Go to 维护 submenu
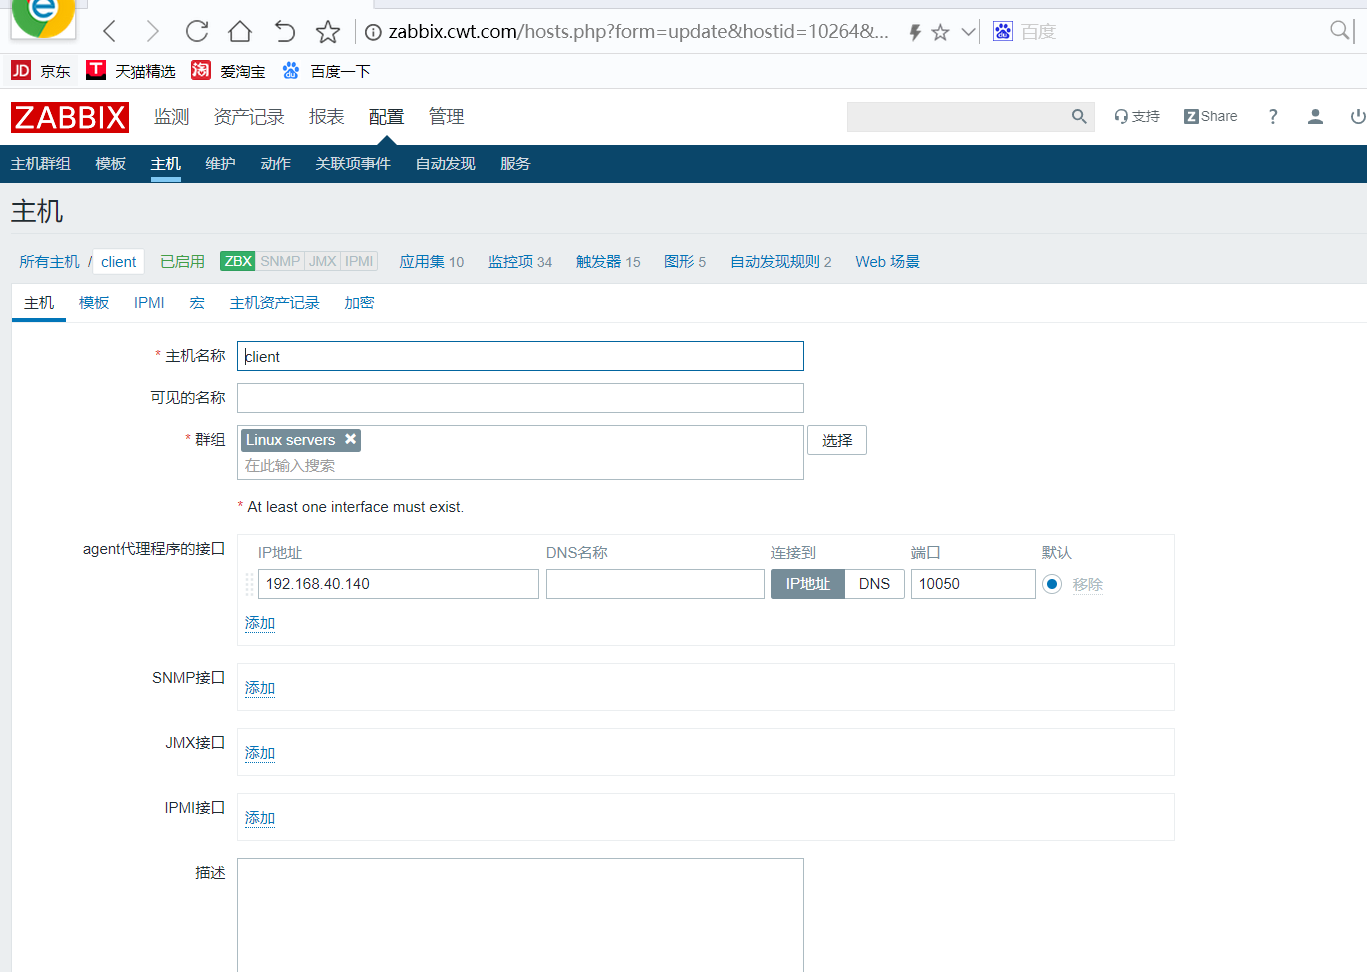The height and width of the screenshot is (972, 1367). 221,164
